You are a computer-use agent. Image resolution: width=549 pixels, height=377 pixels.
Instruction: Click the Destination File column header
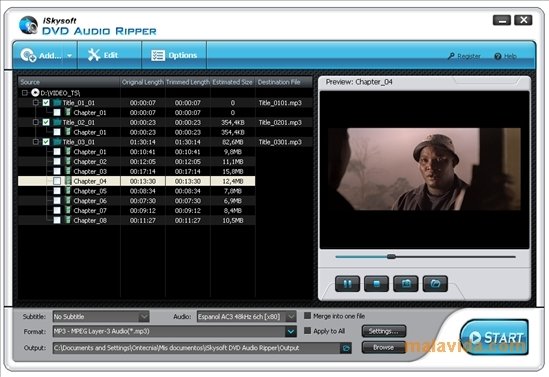[x=284, y=82]
